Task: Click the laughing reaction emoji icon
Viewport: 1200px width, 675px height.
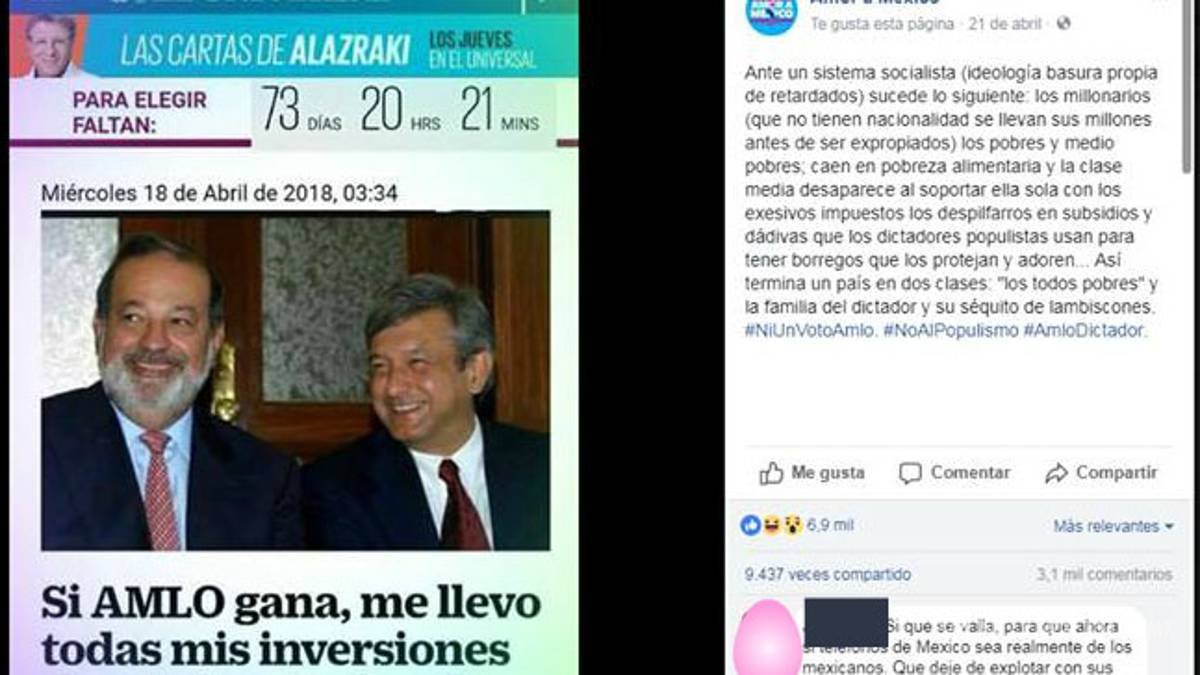Action: click(771, 526)
